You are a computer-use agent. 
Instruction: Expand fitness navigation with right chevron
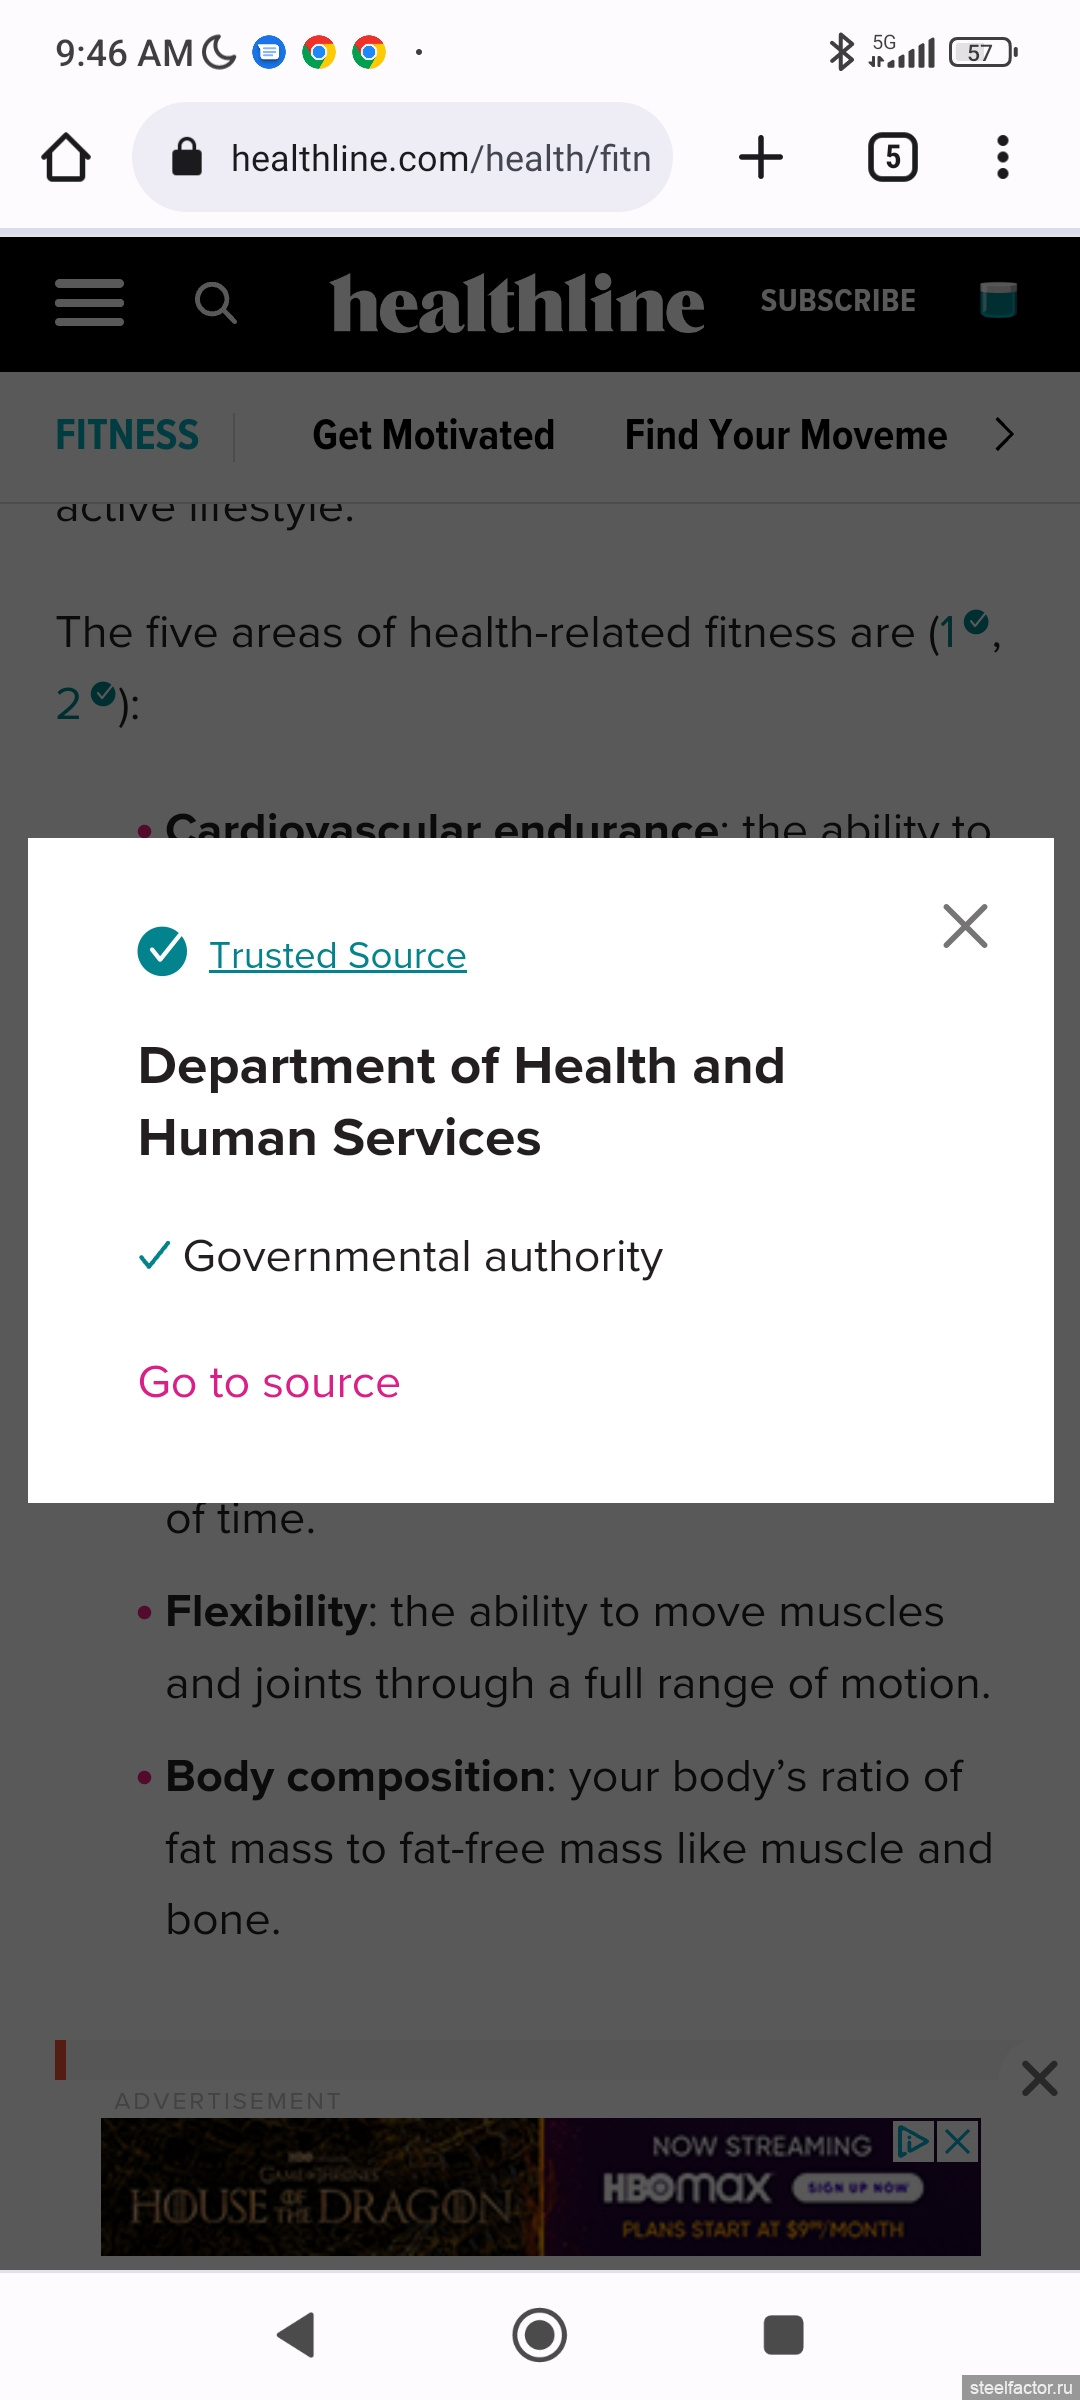(x=1004, y=435)
